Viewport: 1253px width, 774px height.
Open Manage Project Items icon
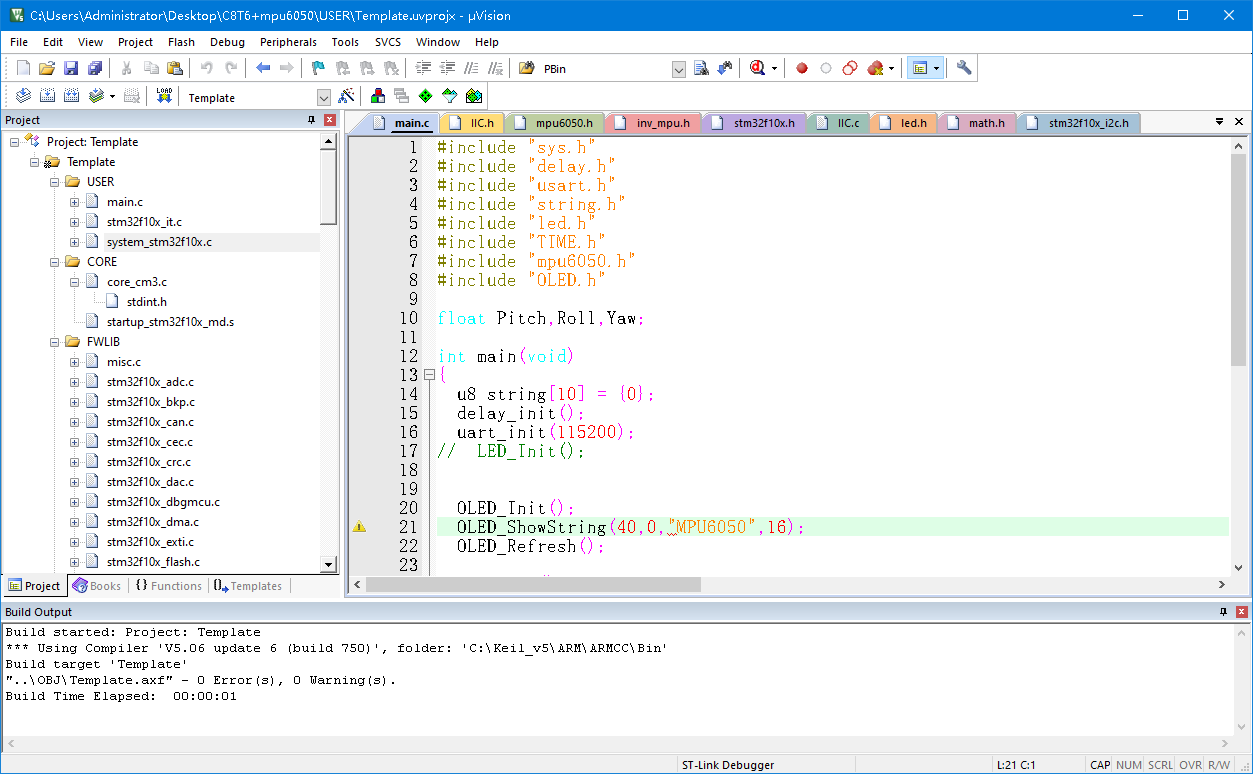[378, 96]
